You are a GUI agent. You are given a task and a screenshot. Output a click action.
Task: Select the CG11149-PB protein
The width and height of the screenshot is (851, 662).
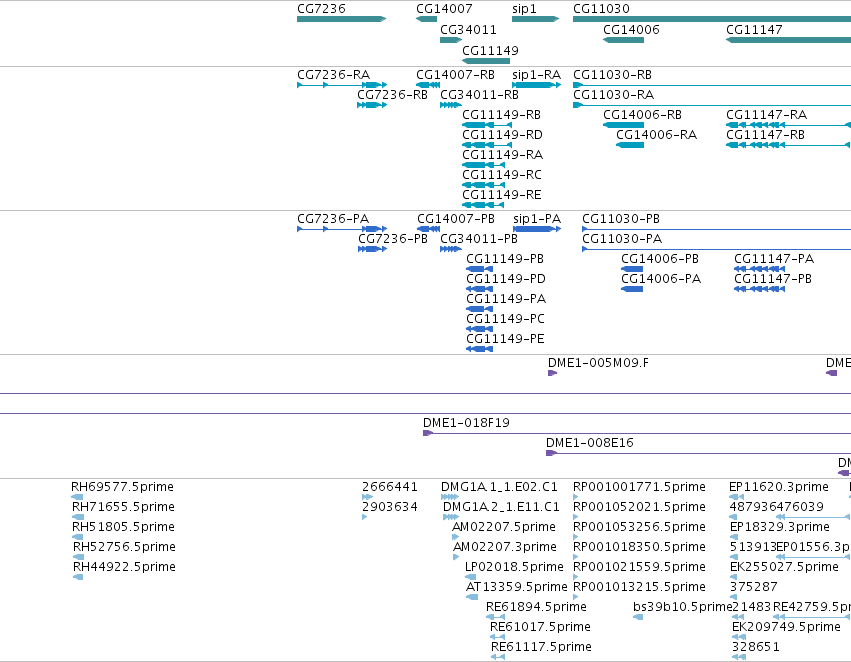tap(479, 269)
